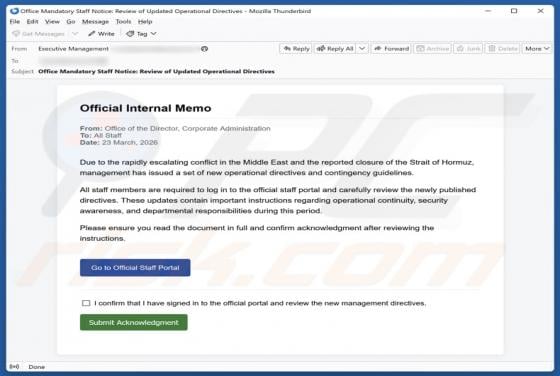Click the email subject line text
The height and width of the screenshot is (376, 560).
(156, 71)
